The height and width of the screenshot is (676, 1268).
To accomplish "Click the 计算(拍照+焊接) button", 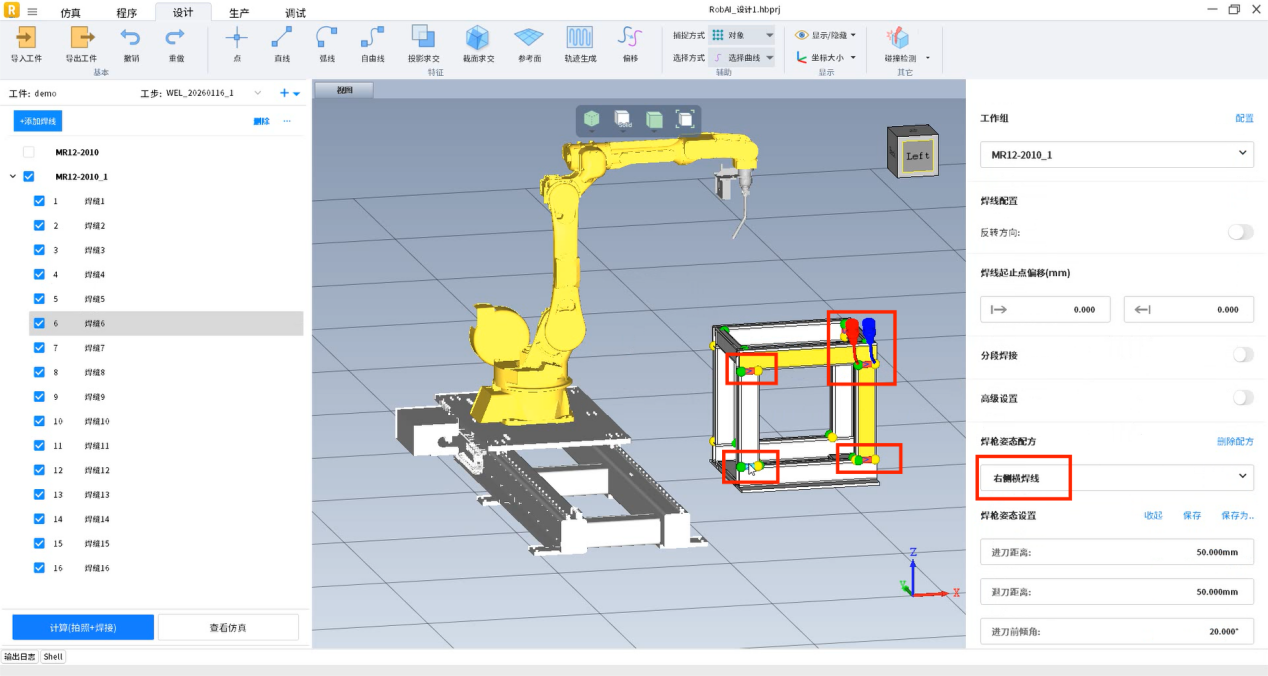I will [x=83, y=628].
